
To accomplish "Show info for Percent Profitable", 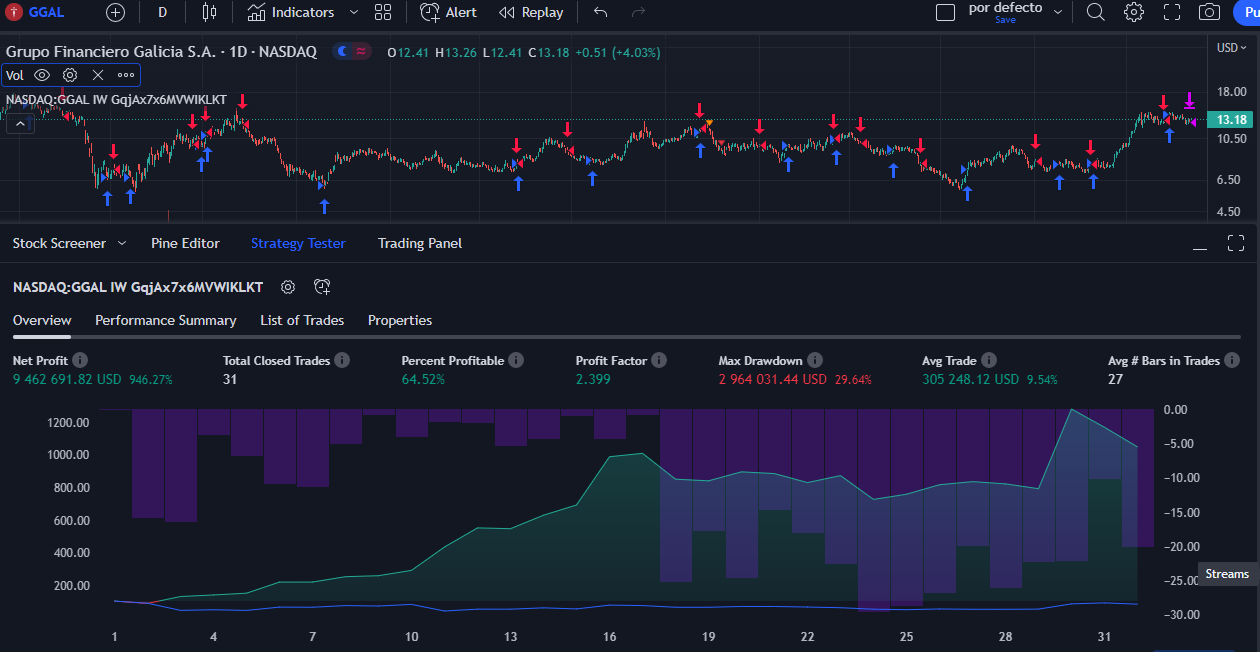I will [x=516, y=360].
